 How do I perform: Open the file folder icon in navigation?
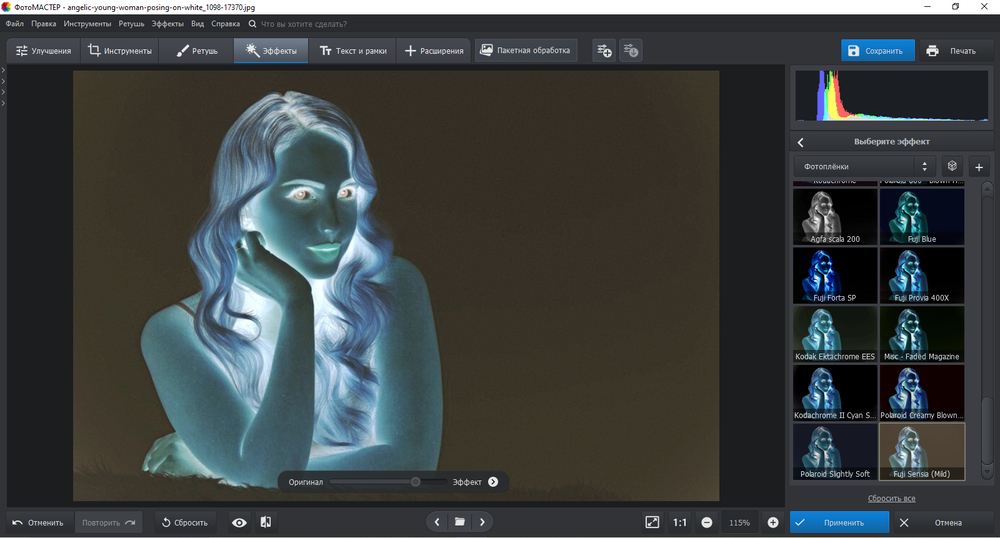(460, 522)
